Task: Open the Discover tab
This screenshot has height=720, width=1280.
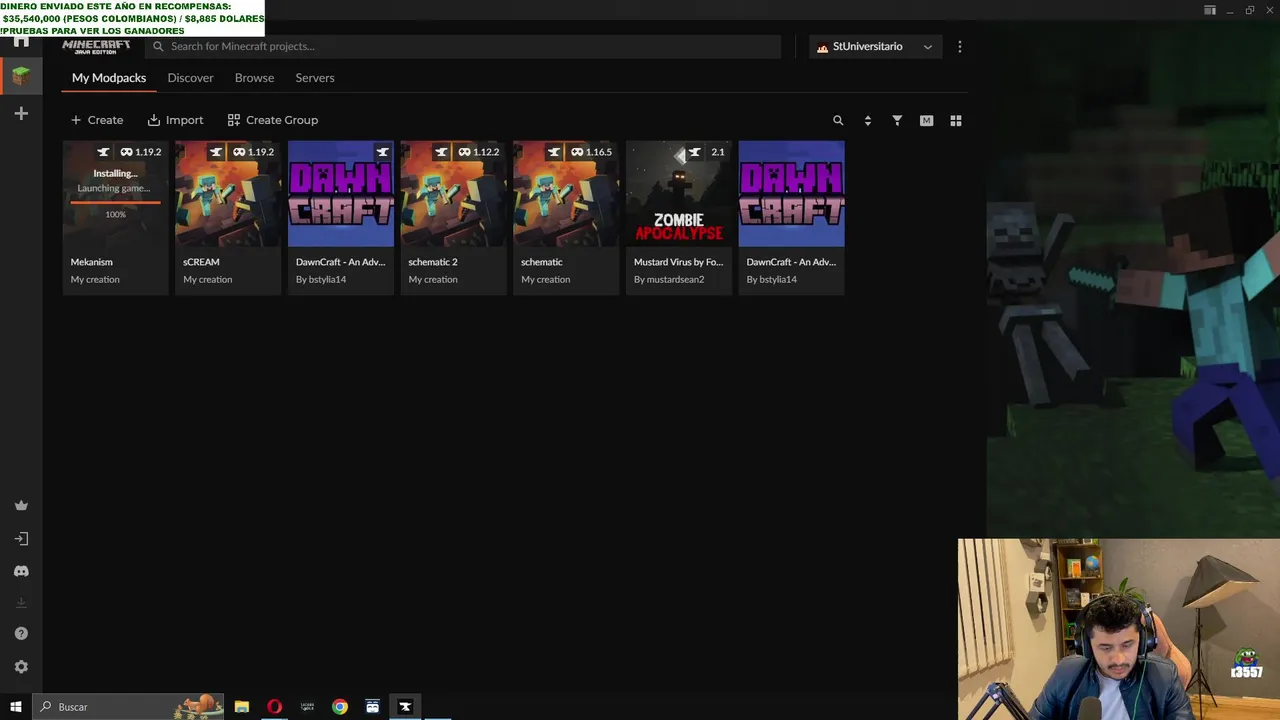Action: tap(190, 78)
